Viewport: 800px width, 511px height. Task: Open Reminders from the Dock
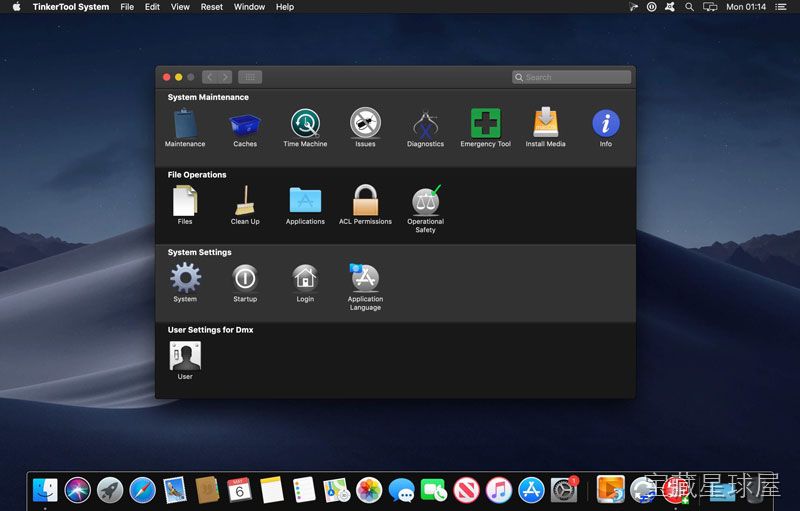[304, 490]
